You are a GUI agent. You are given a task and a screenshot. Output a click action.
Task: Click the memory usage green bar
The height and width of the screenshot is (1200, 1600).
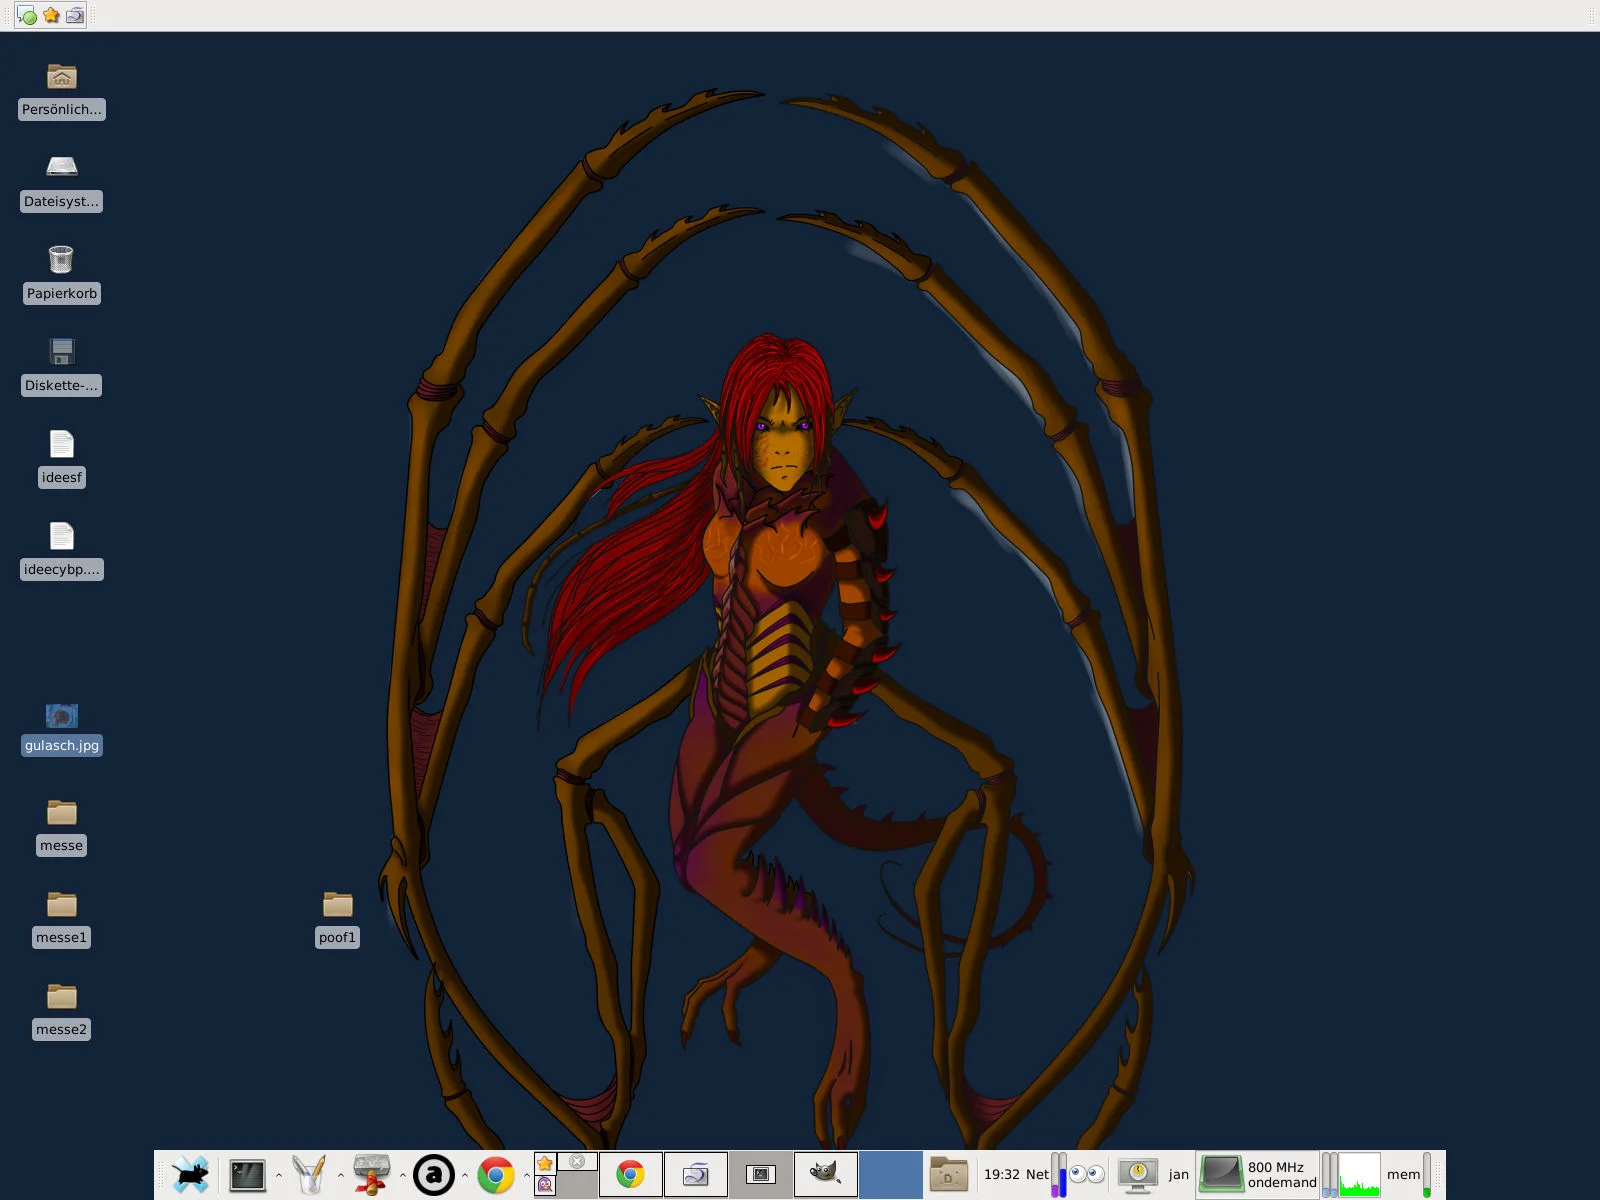1427,1175
